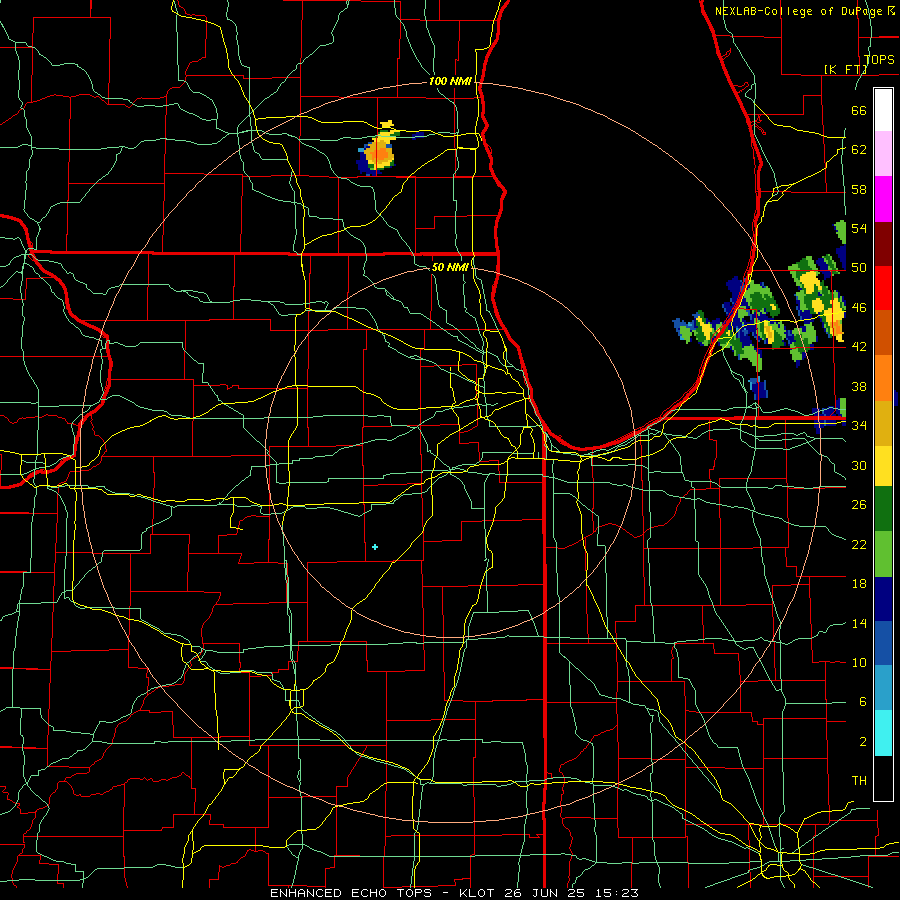The height and width of the screenshot is (900, 900).
Task: Pick the light green legend swatch
Action: click(x=883, y=554)
